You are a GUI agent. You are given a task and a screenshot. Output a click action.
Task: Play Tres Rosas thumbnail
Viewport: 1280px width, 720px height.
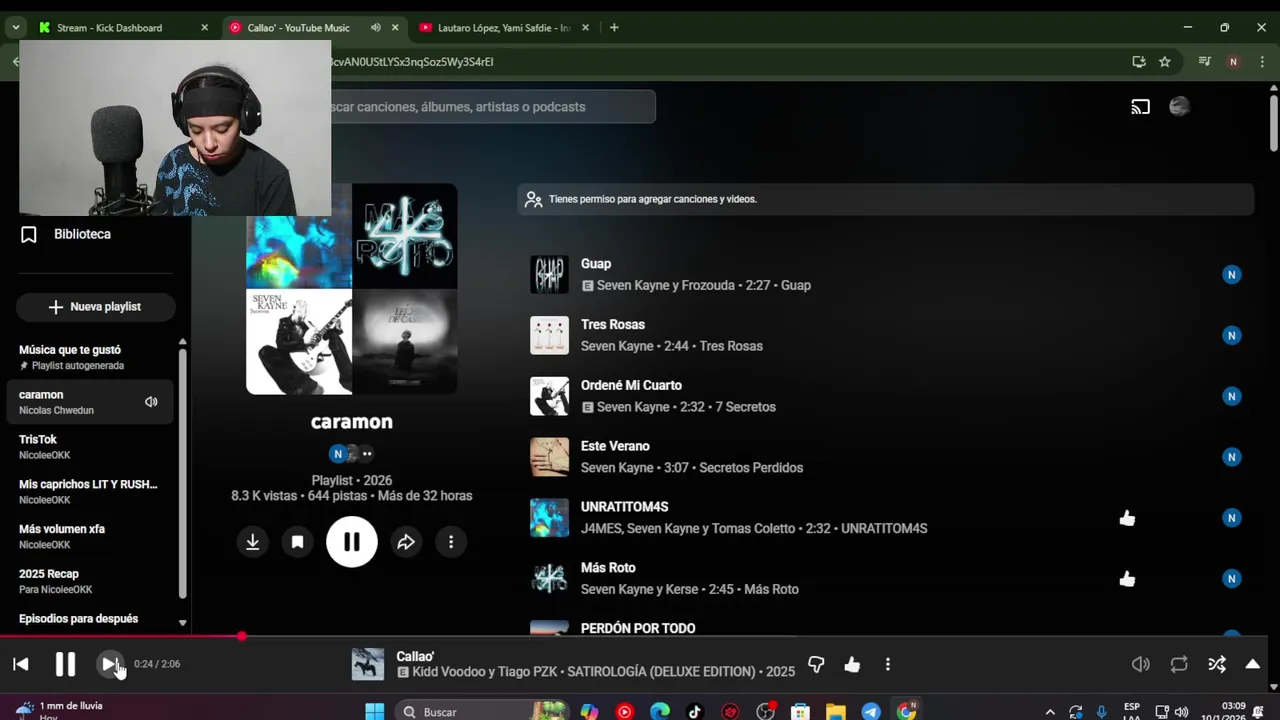point(549,336)
